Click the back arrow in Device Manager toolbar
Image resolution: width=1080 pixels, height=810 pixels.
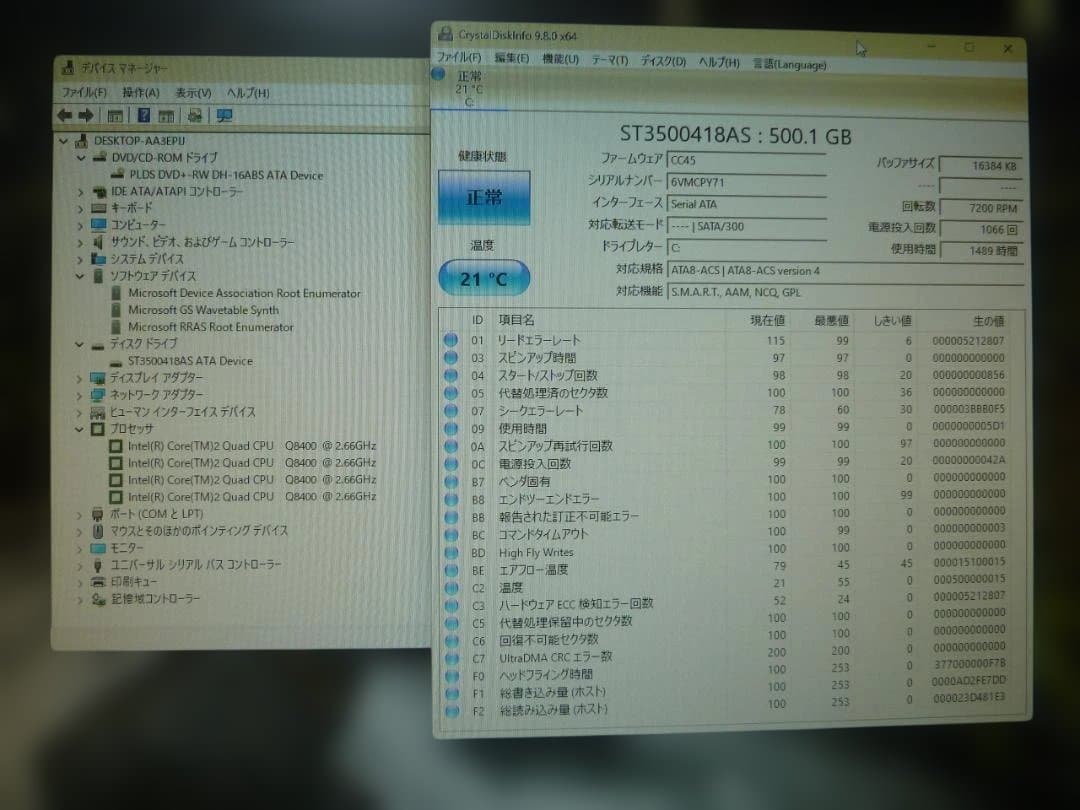[65, 115]
